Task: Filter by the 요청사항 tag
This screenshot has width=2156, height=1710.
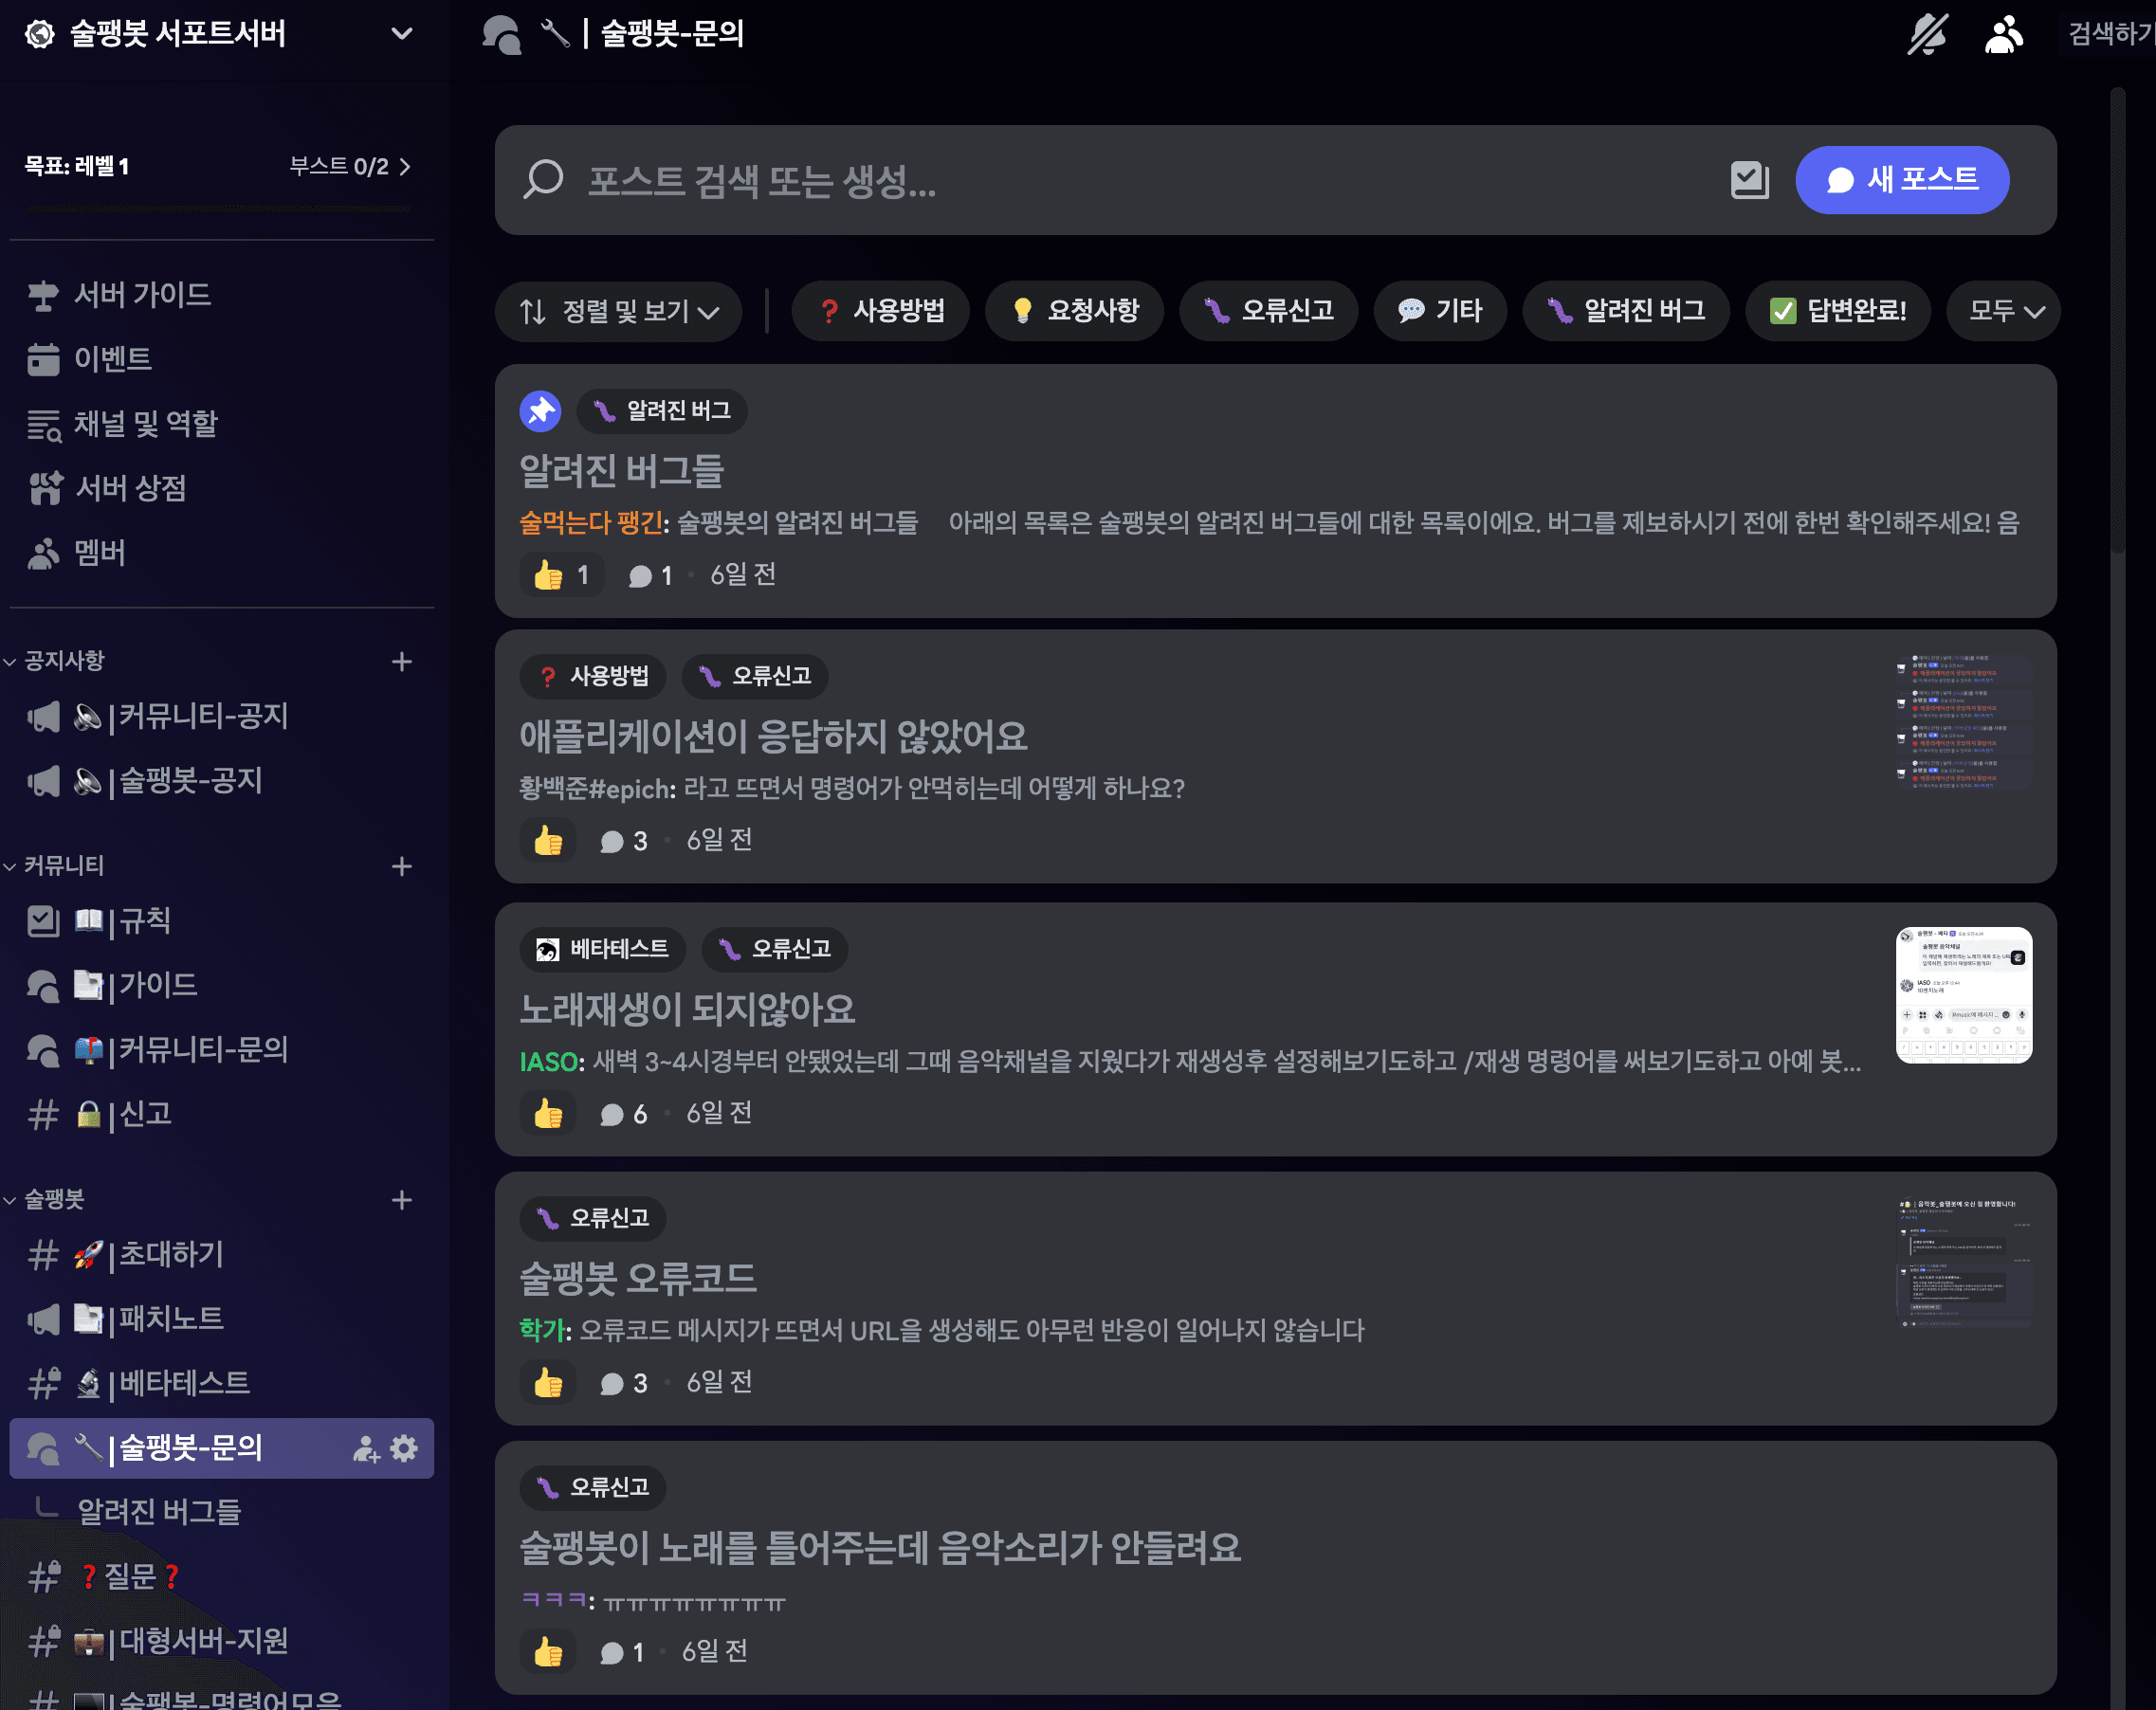Action: pos(1074,311)
